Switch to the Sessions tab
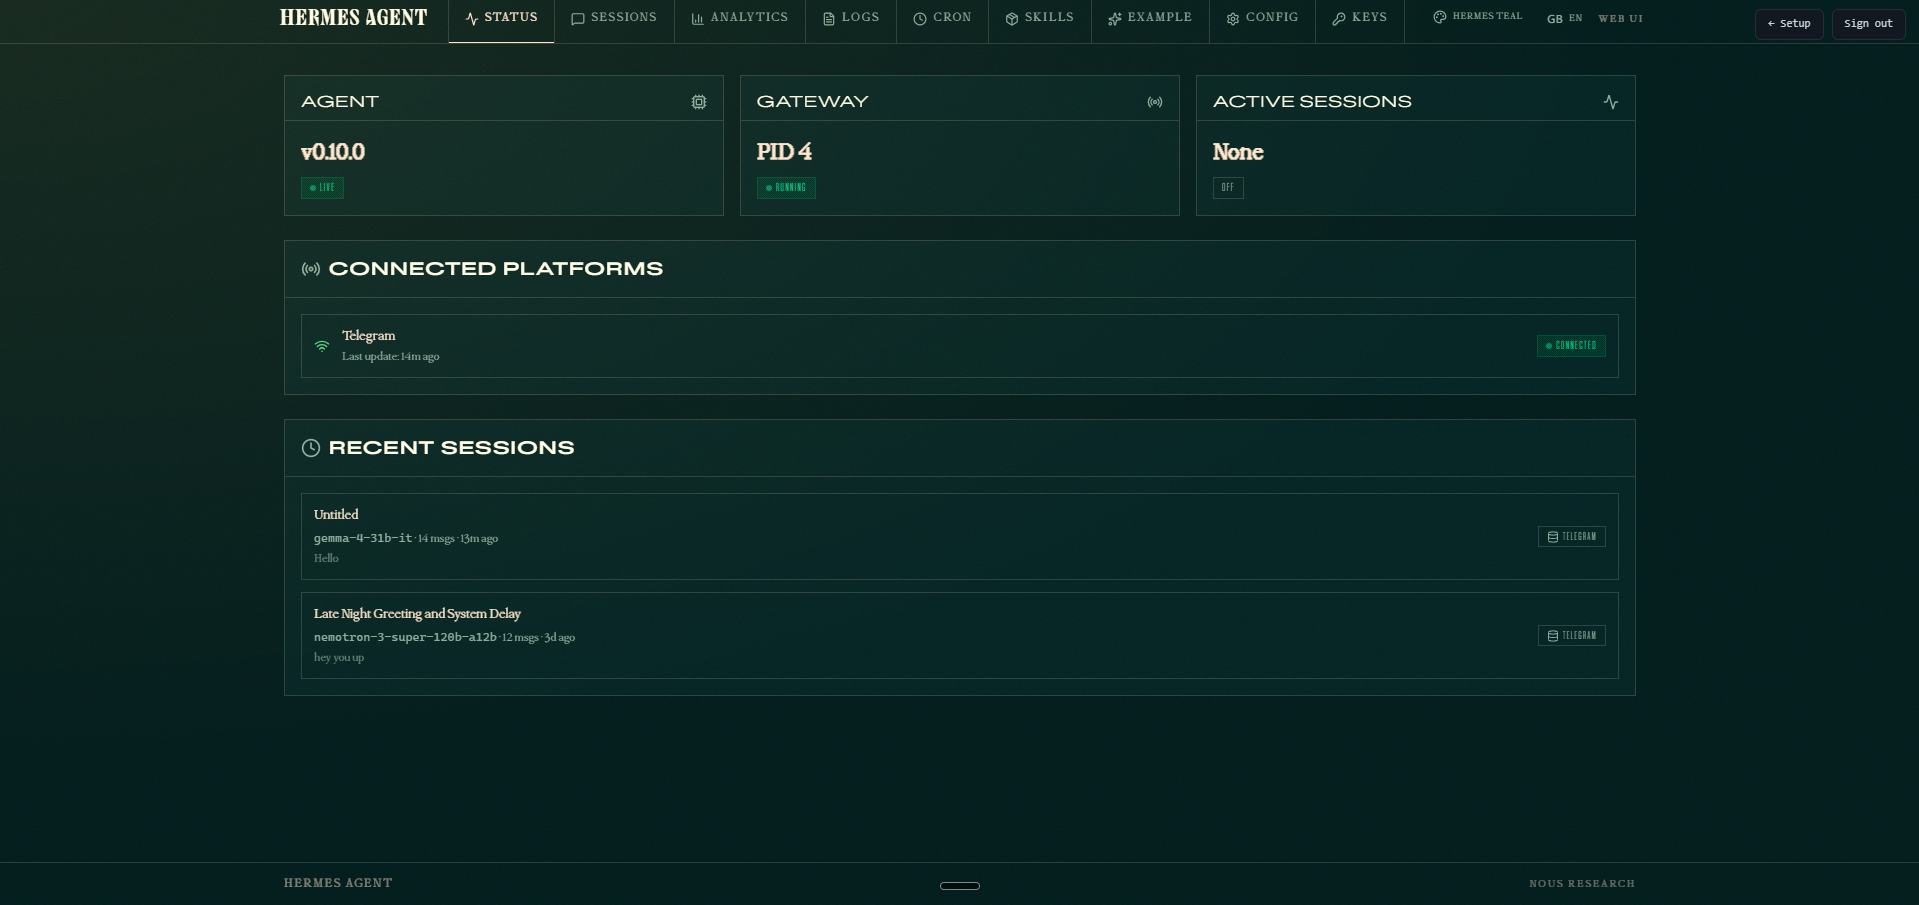The width and height of the screenshot is (1919, 905). click(x=614, y=17)
